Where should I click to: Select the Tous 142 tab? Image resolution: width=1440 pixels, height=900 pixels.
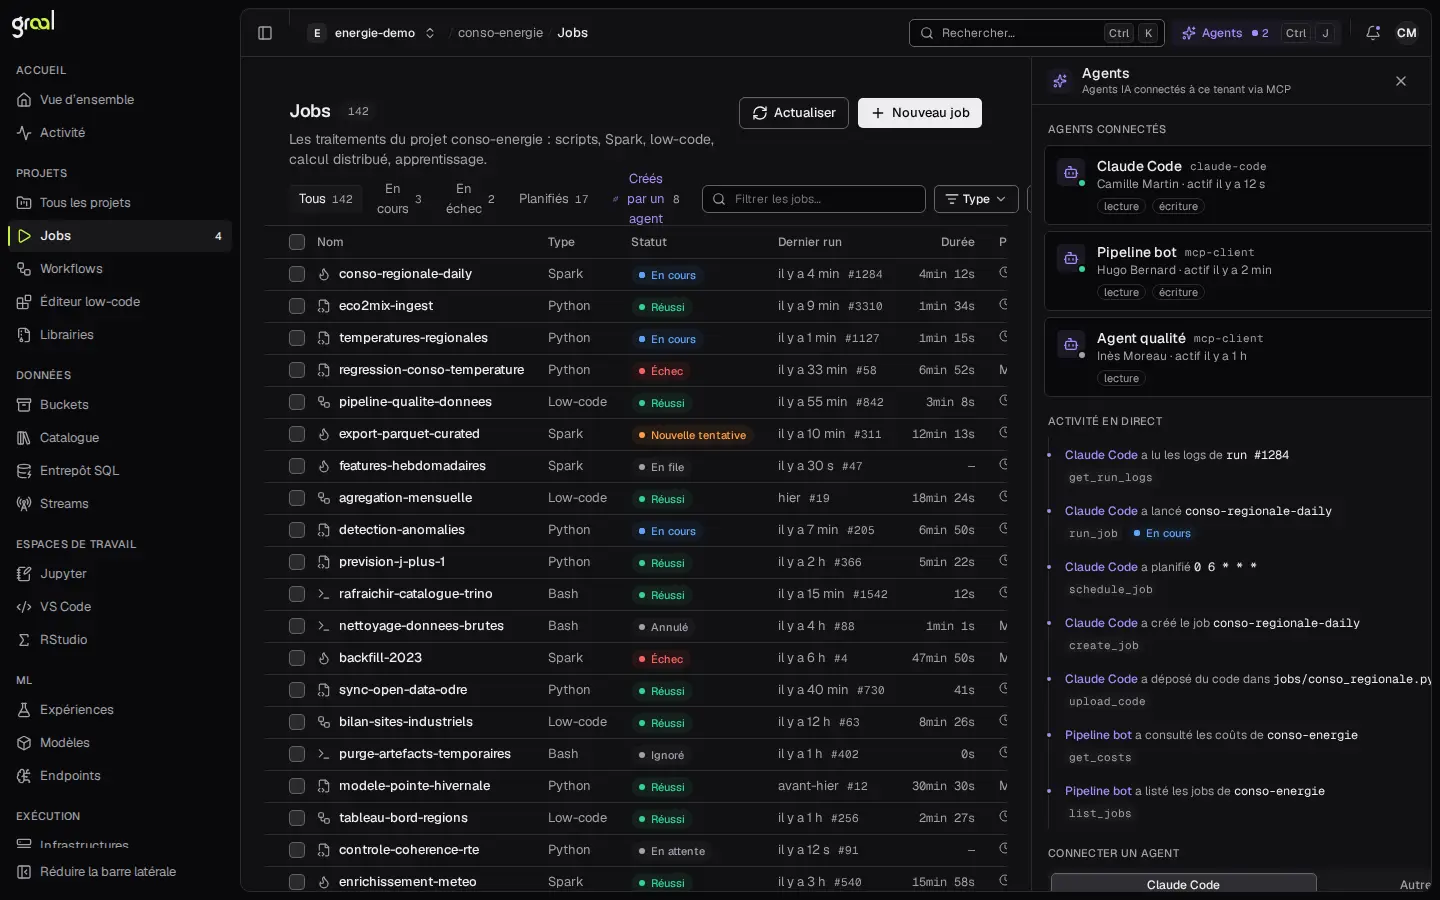[326, 199]
